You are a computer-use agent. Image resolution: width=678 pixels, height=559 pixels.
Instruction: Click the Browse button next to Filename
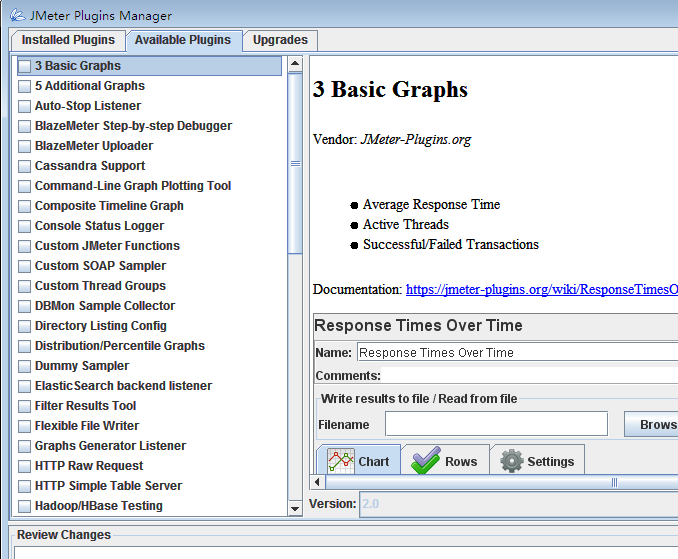coord(651,424)
